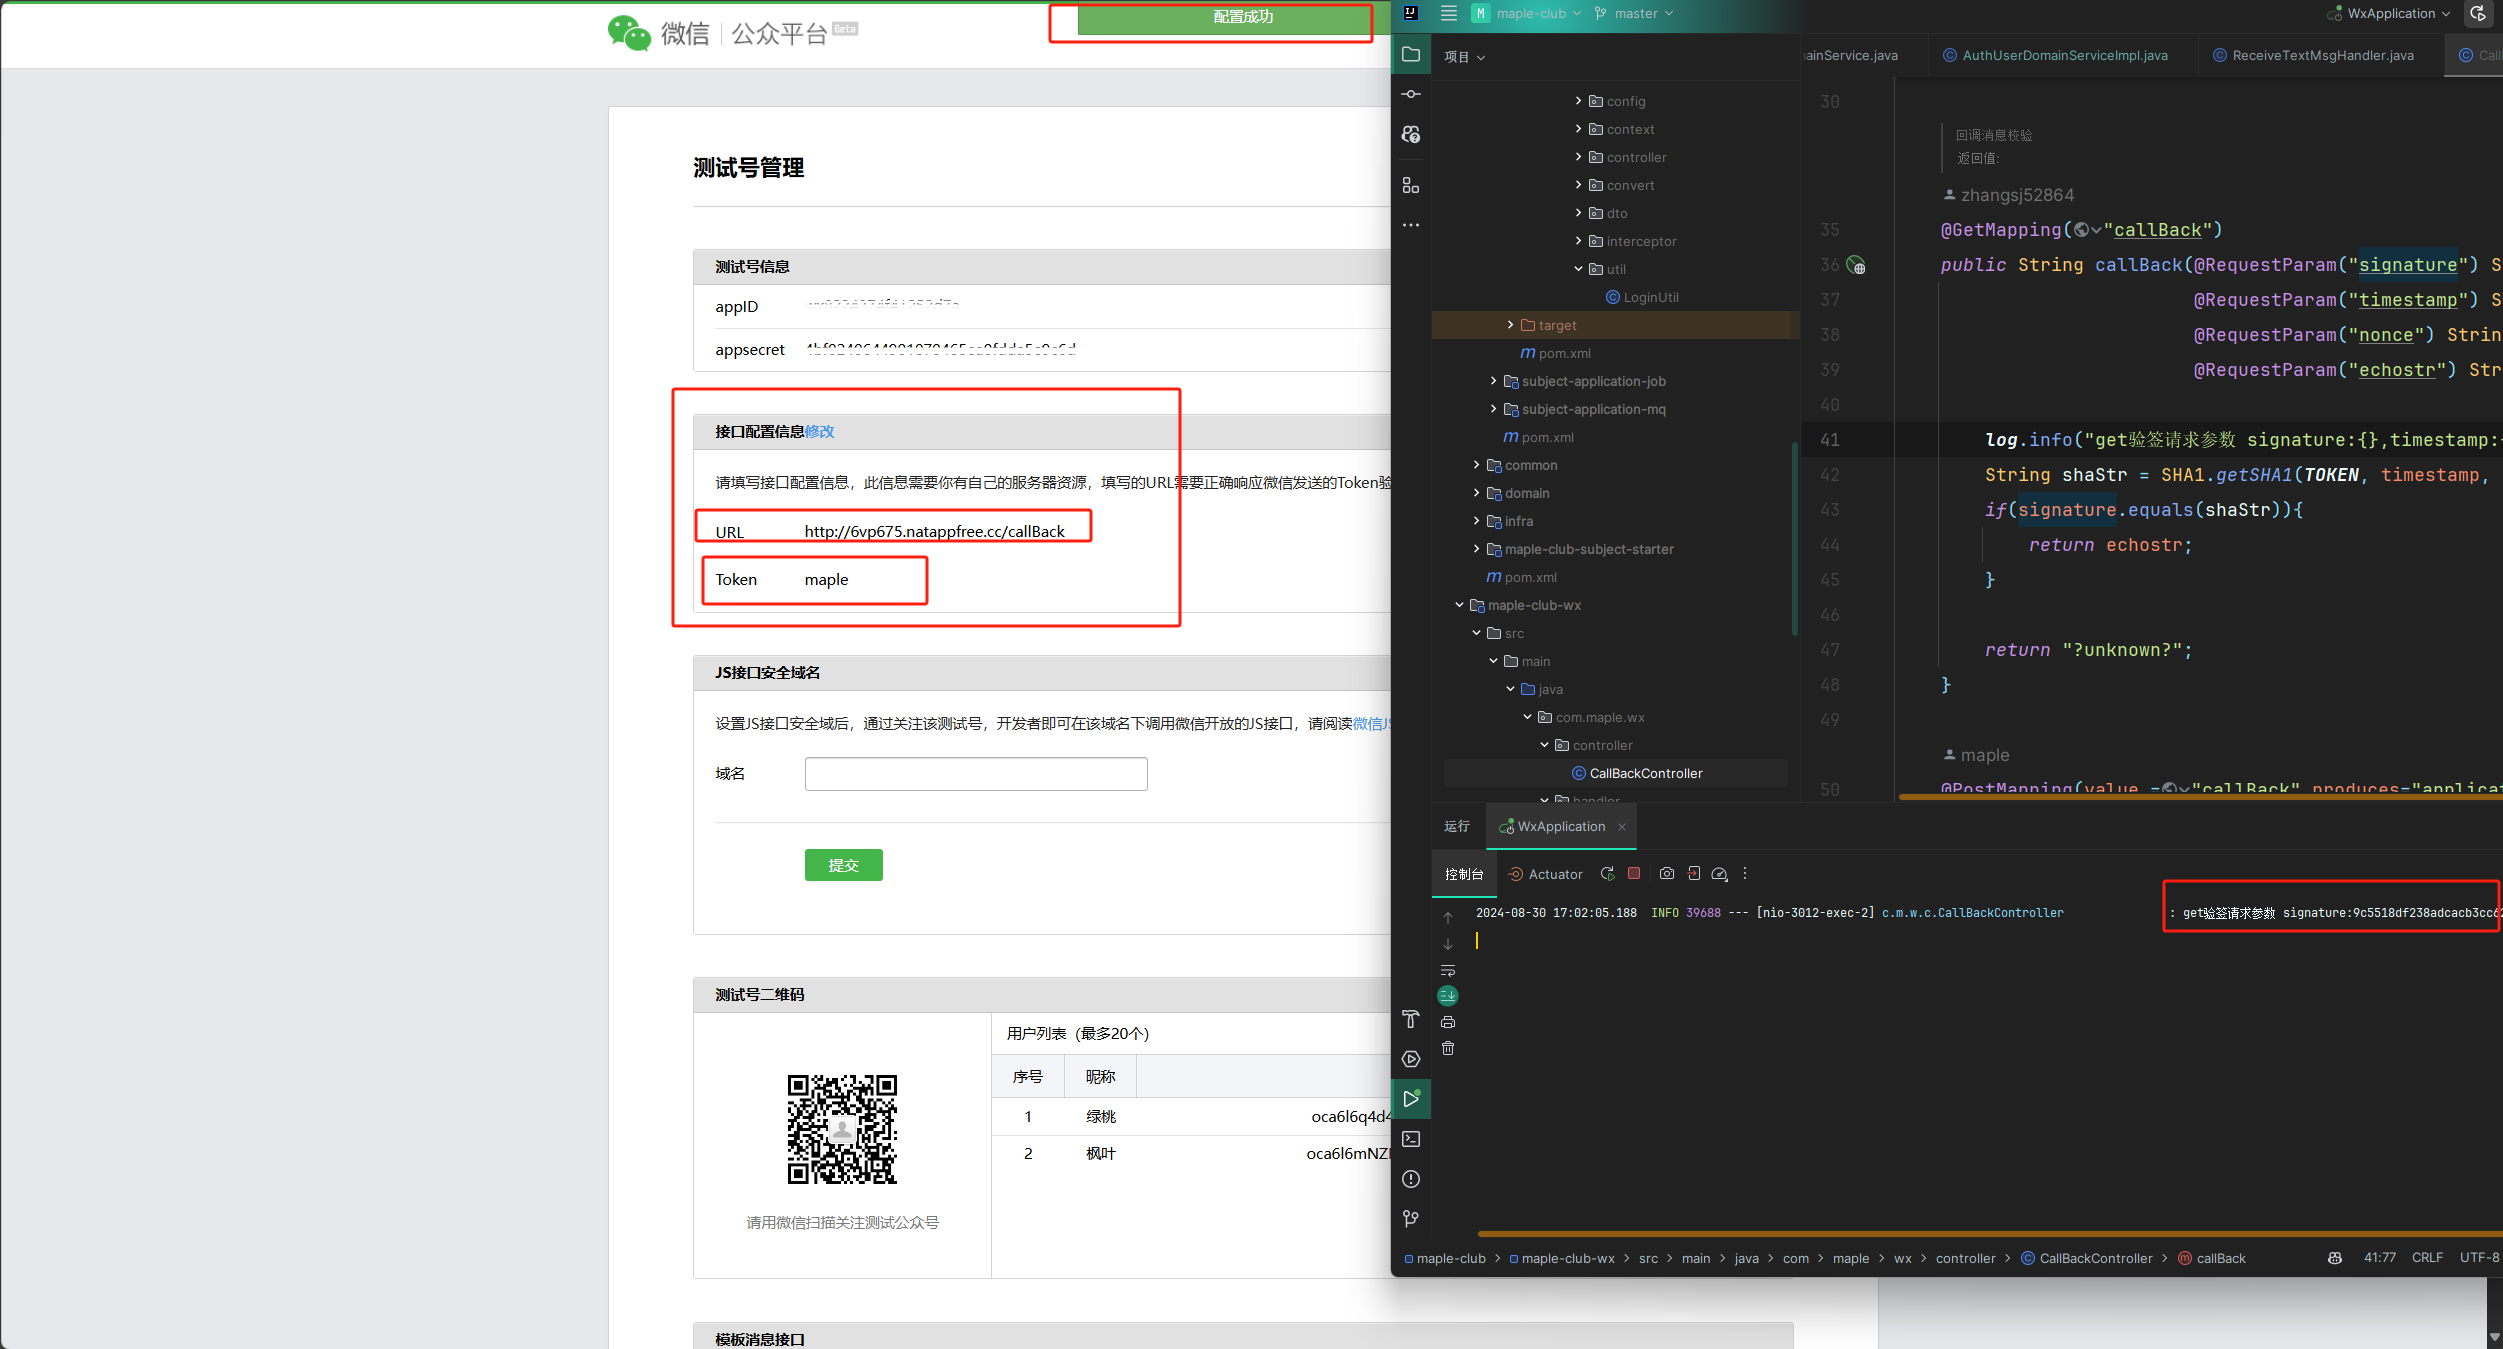Open the WxApplication run configuration dropdown
This screenshot has width=2503, height=1349.
(2389, 13)
